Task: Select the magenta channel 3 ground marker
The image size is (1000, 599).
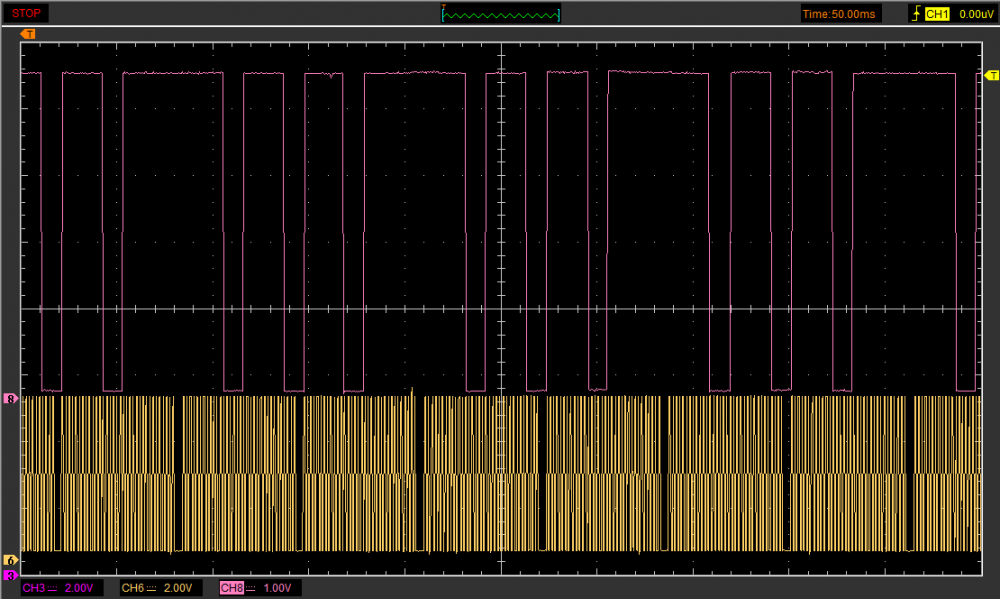Action: pyautogui.click(x=11, y=575)
